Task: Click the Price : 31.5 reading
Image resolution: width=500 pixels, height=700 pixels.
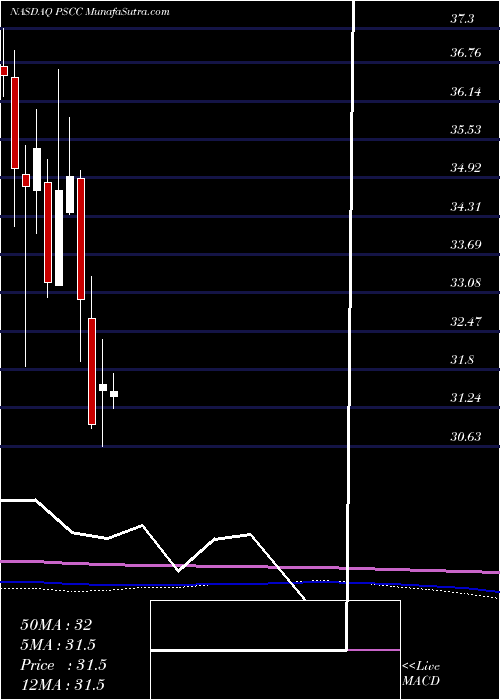Action: click(x=63, y=665)
